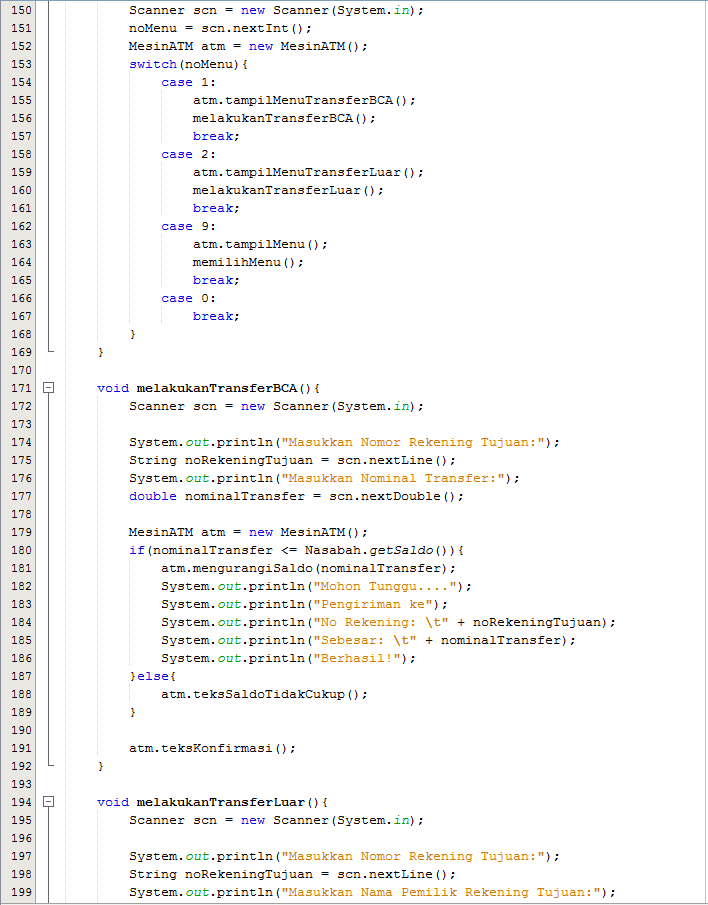Collapse the melakukanTransferLuar method fold
Image resolution: width=708 pixels, height=905 pixels.
coord(49,802)
